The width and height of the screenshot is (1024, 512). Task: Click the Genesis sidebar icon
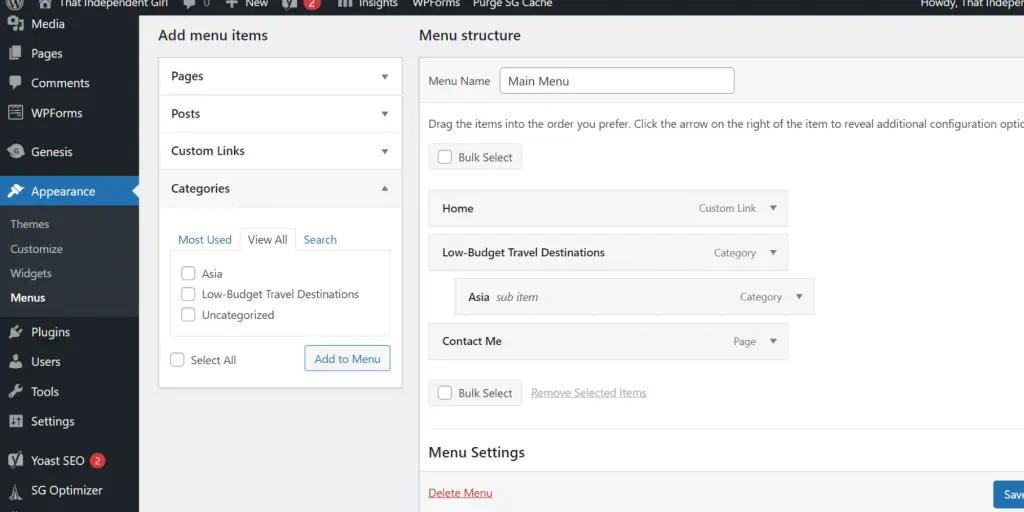(x=16, y=152)
